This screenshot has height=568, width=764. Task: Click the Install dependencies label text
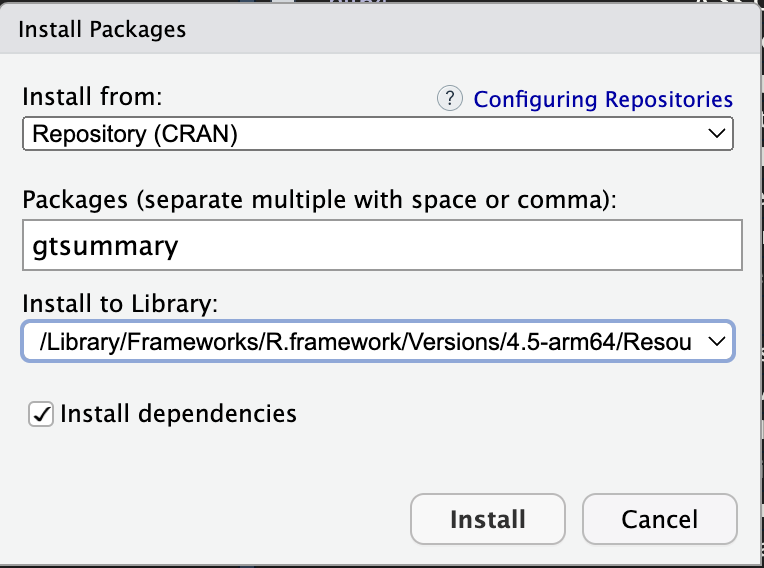pyautogui.click(x=178, y=414)
